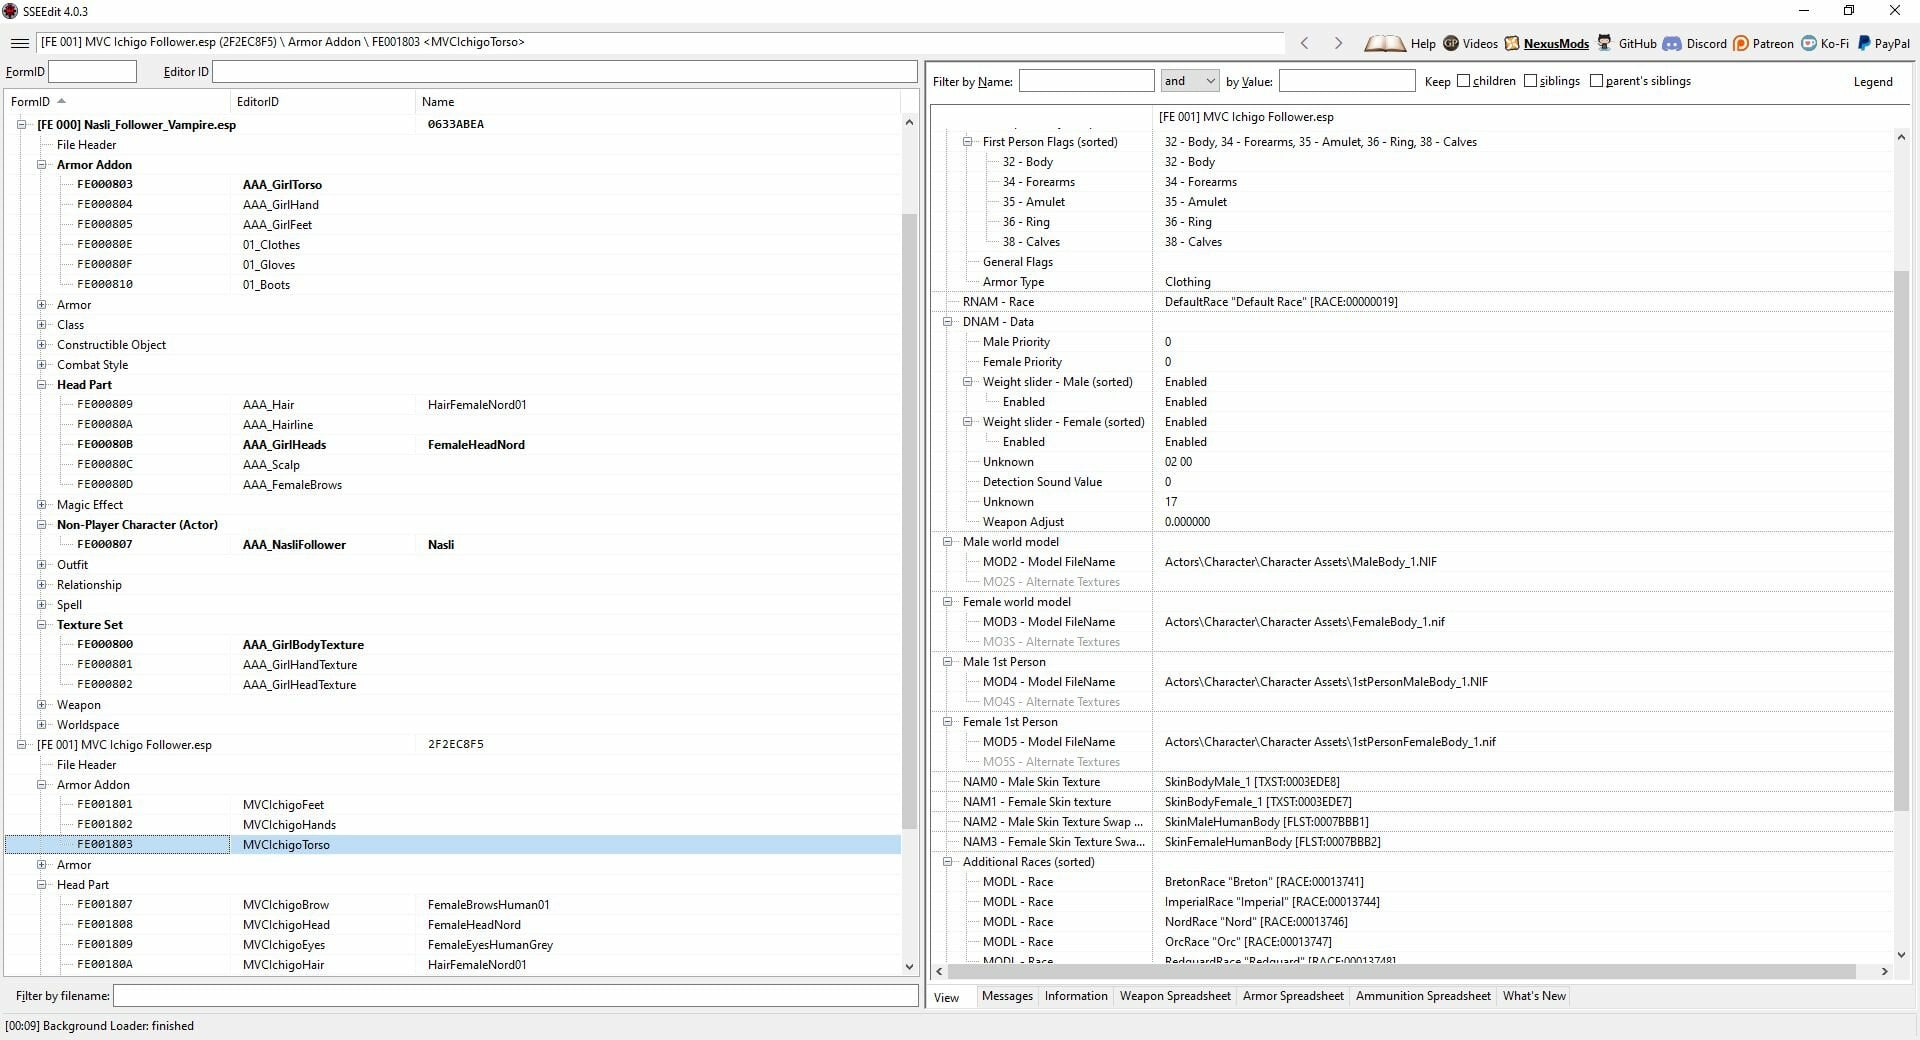The image size is (1920, 1040).
Task: Select the MVCIchigoHands armor addon
Action: point(289,825)
